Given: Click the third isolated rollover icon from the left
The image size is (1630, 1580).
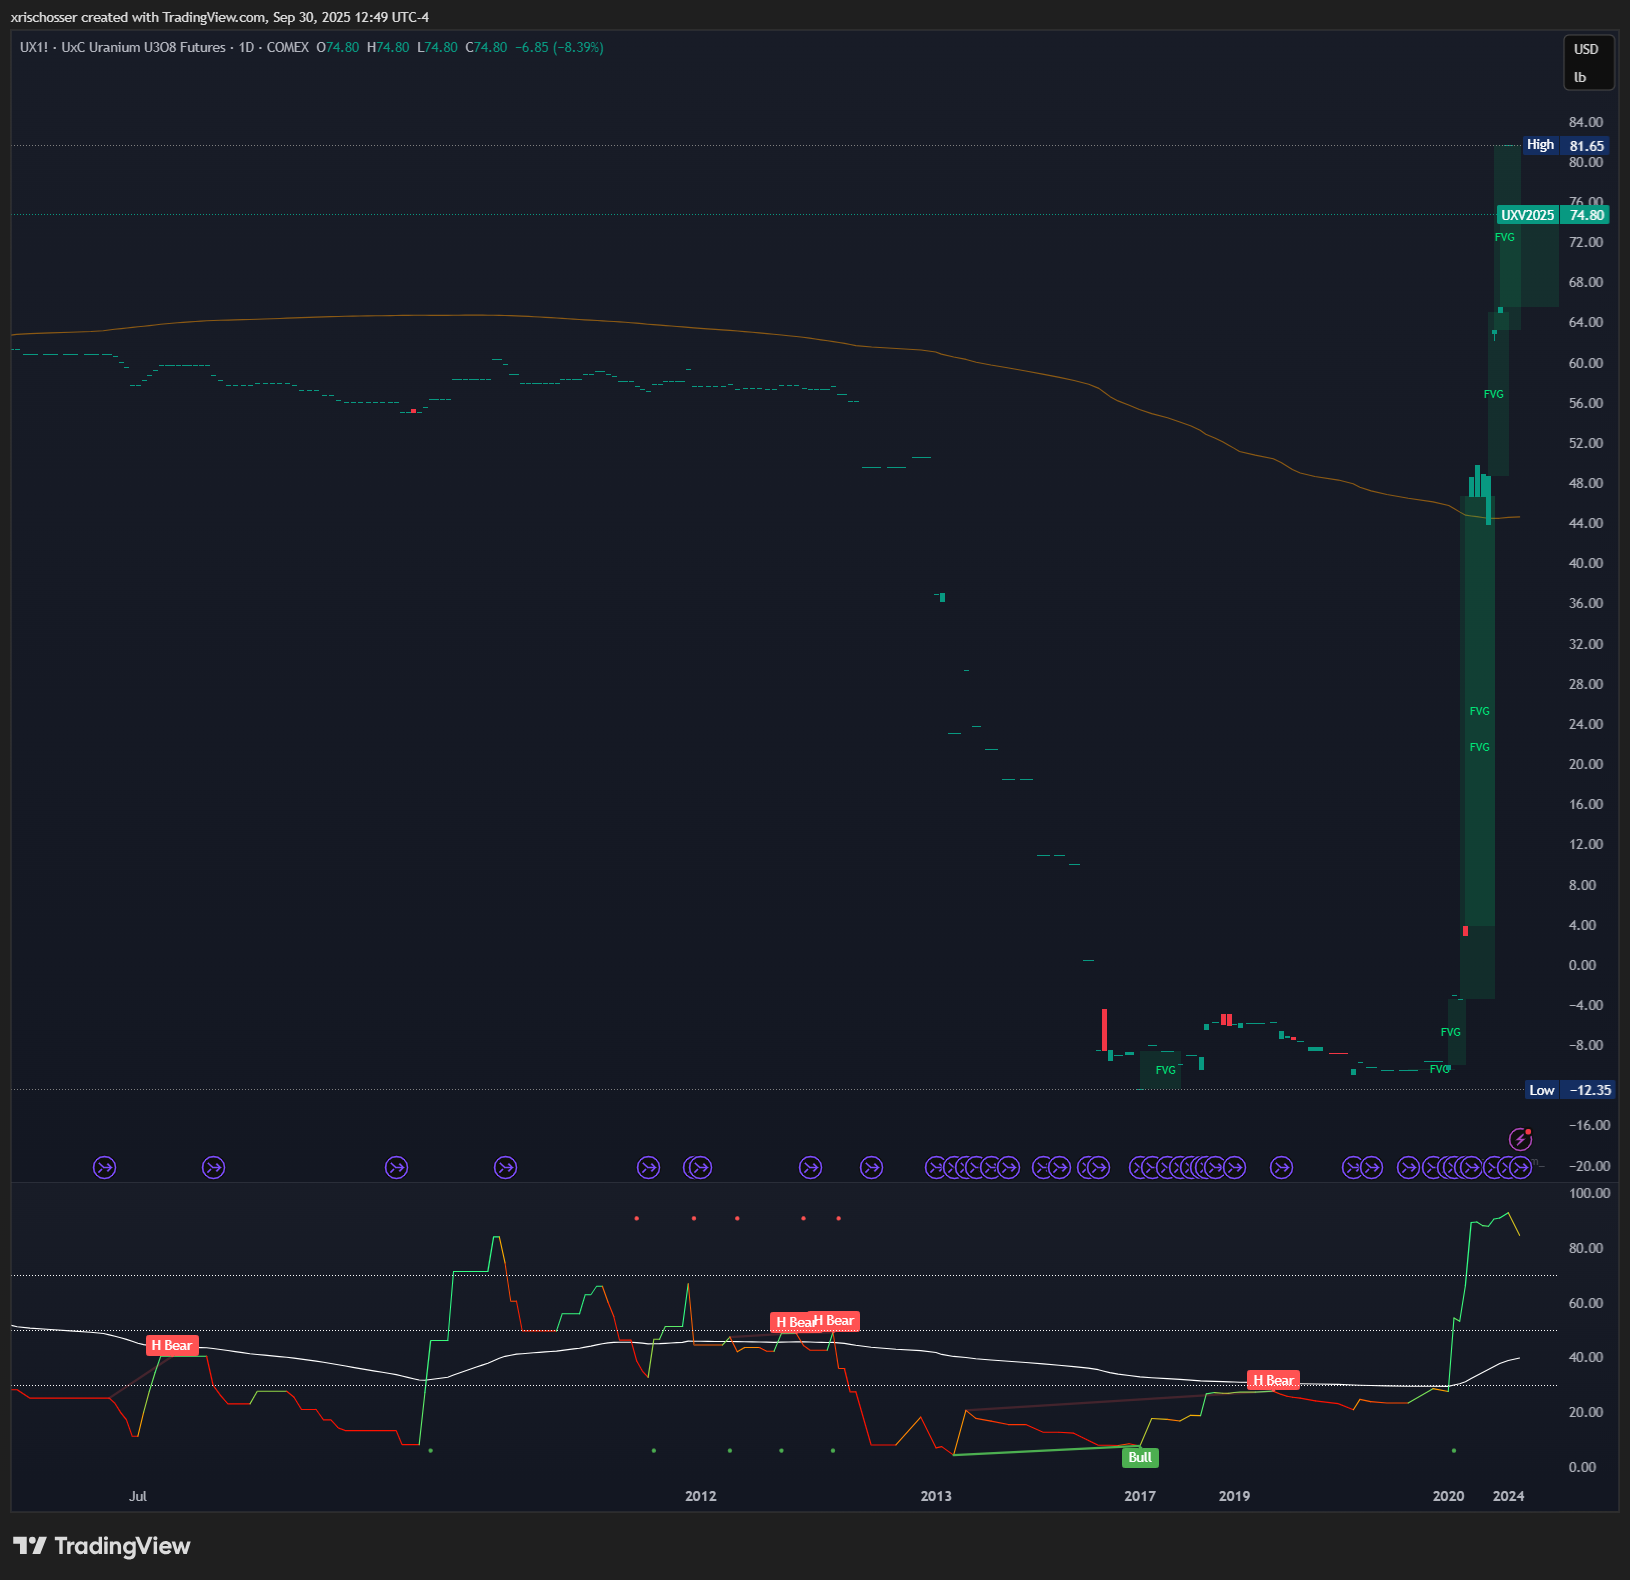Looking at the screenshot, I should point(397,1167).
